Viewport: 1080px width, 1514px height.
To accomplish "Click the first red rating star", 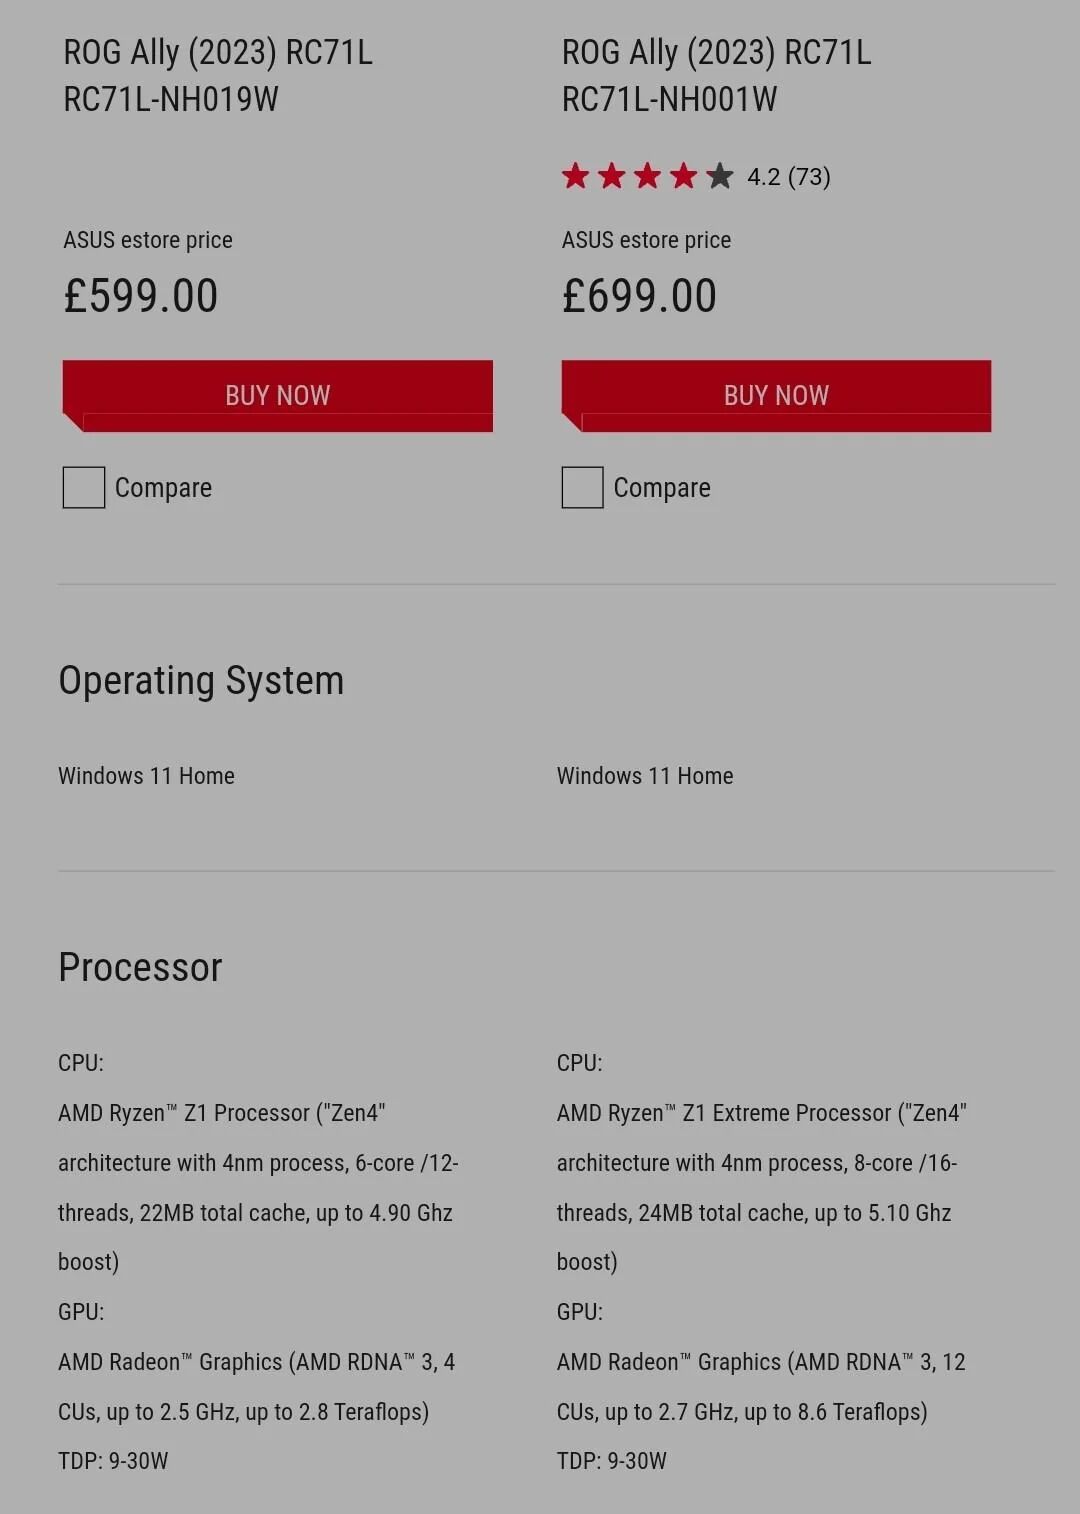I will pos(575,176).
